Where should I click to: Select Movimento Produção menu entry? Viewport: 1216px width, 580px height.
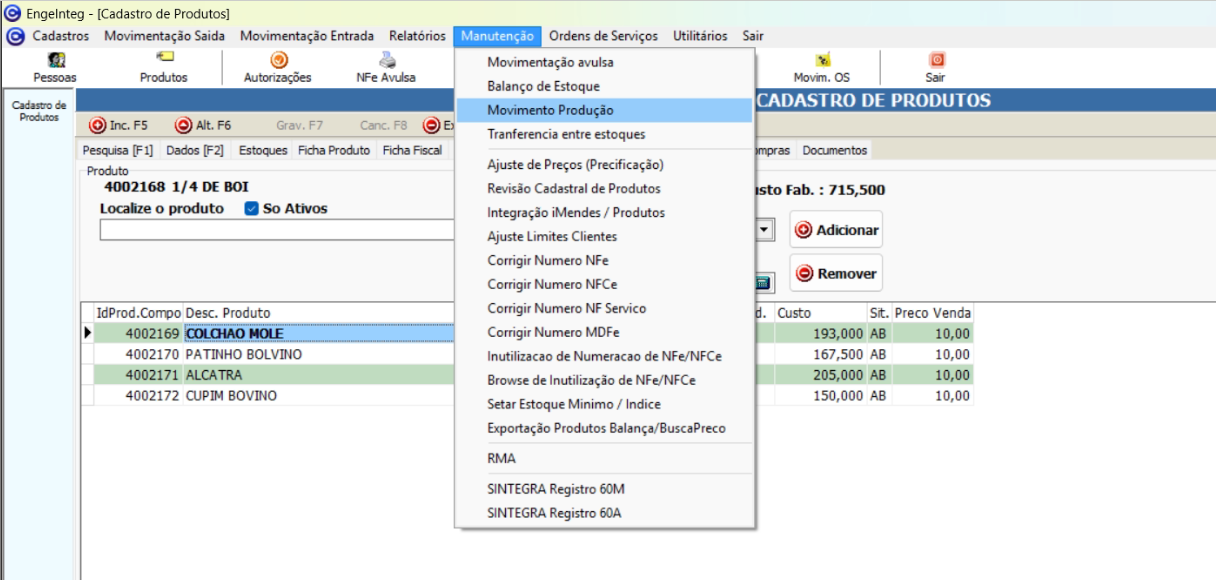click(550, 110)
